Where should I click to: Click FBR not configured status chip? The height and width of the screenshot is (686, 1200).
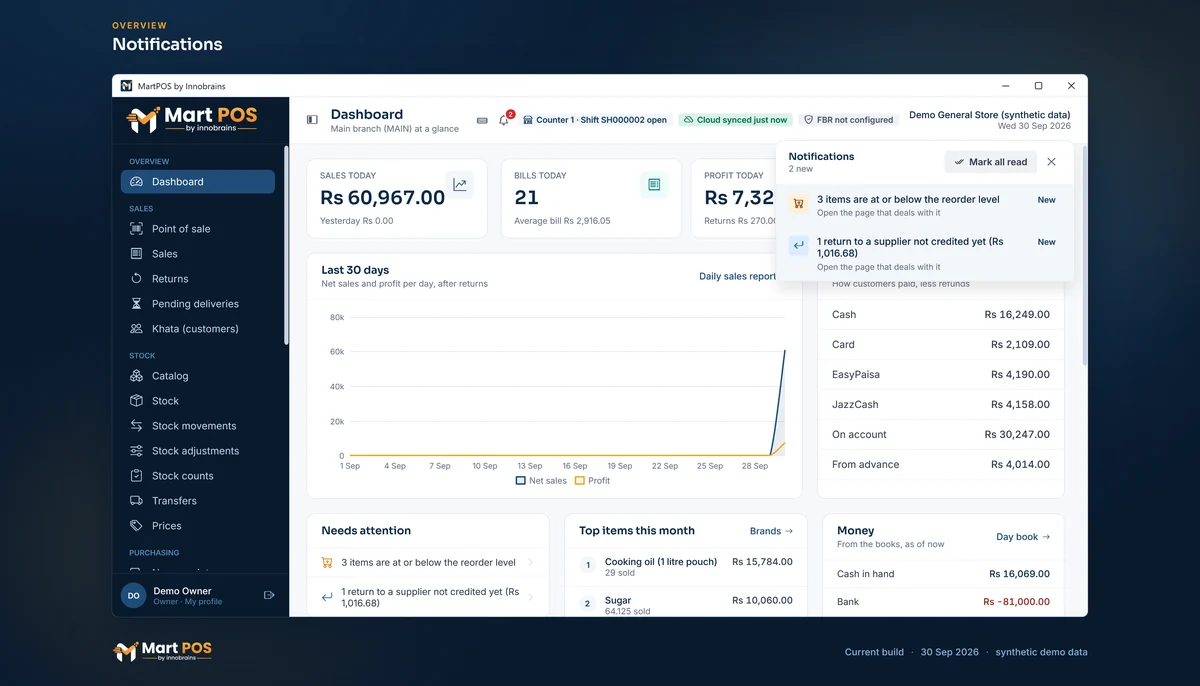[x=849, y=120]
